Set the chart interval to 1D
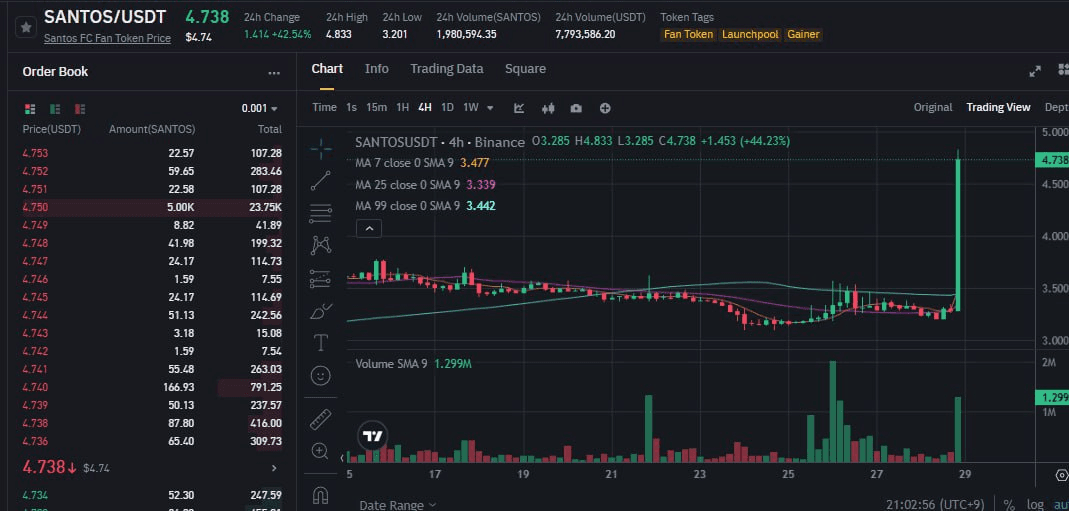The image size is (1069, 511). [x=447, y=108]
